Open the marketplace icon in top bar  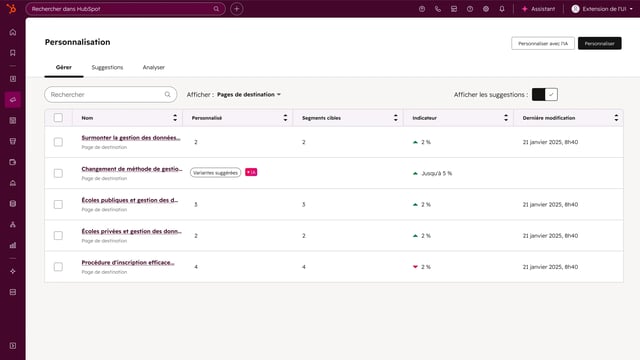[454, 9]
